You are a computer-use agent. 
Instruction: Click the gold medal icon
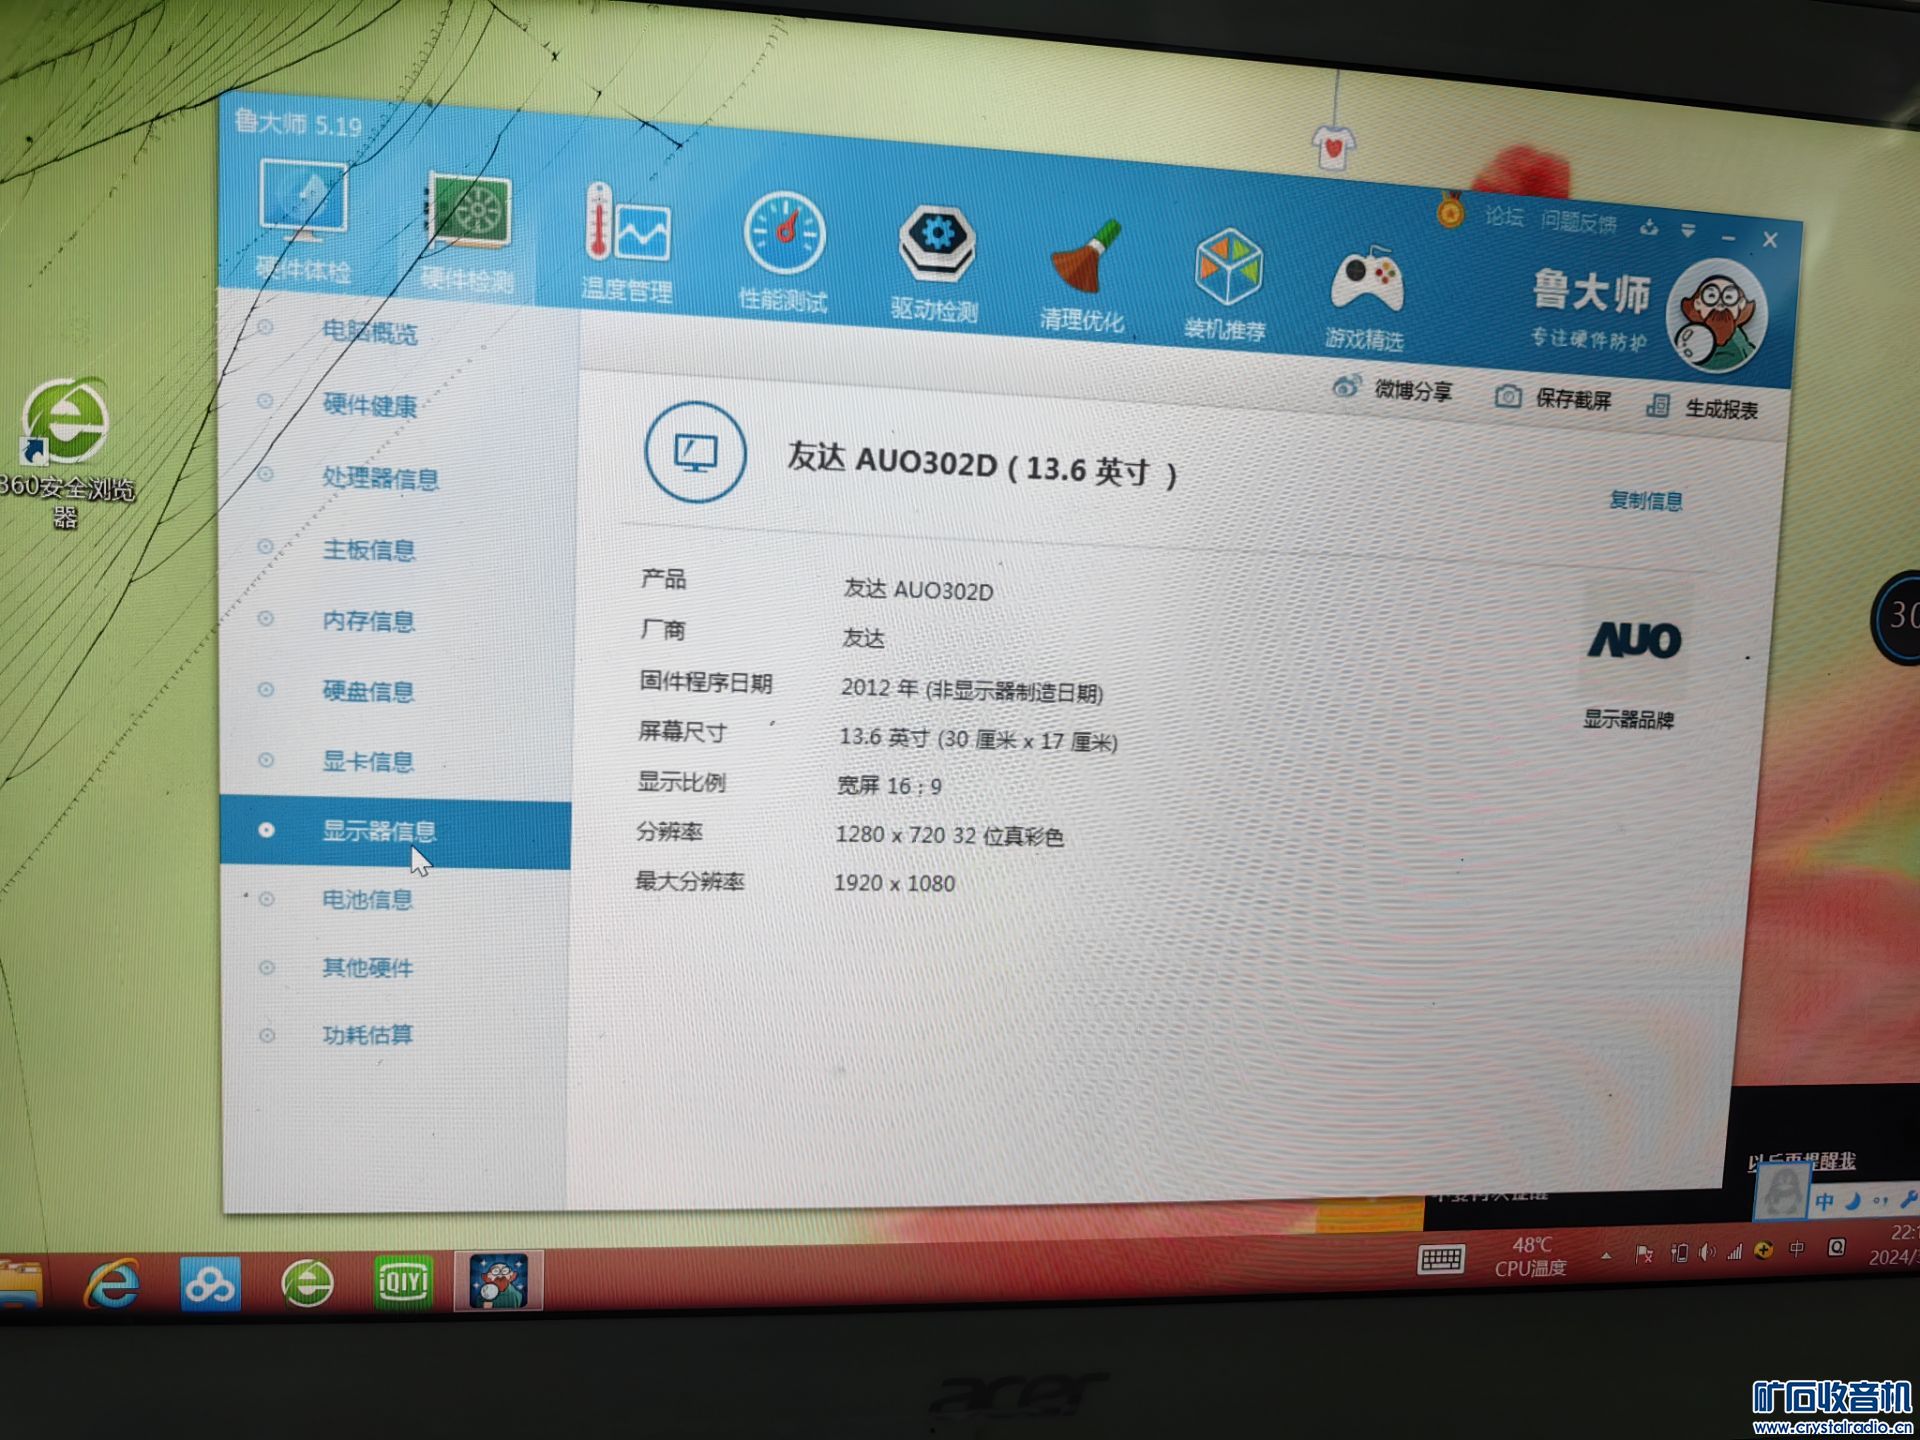tap(1450, 209)
